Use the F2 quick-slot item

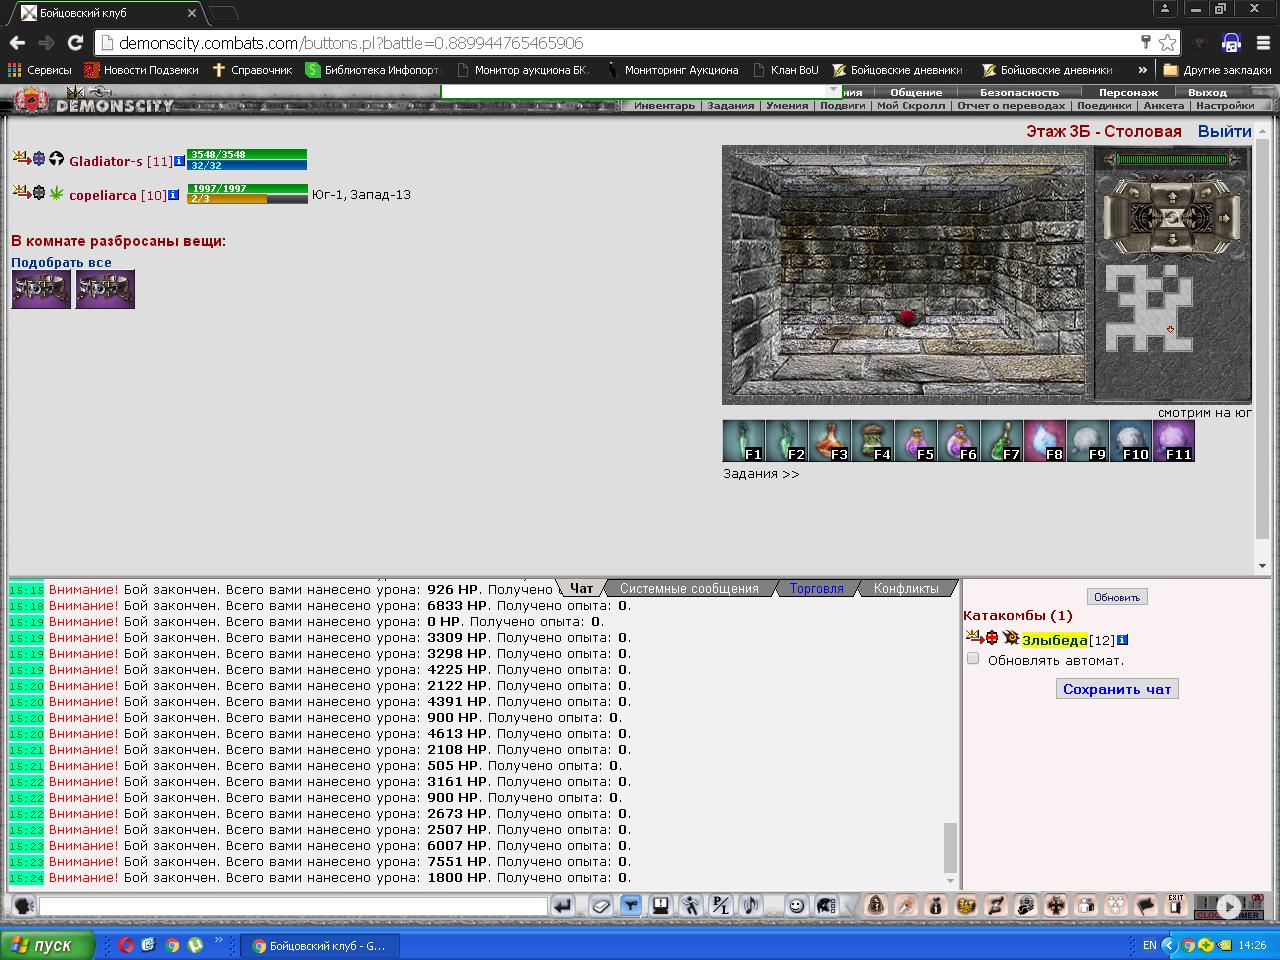[x=787, y=441]
